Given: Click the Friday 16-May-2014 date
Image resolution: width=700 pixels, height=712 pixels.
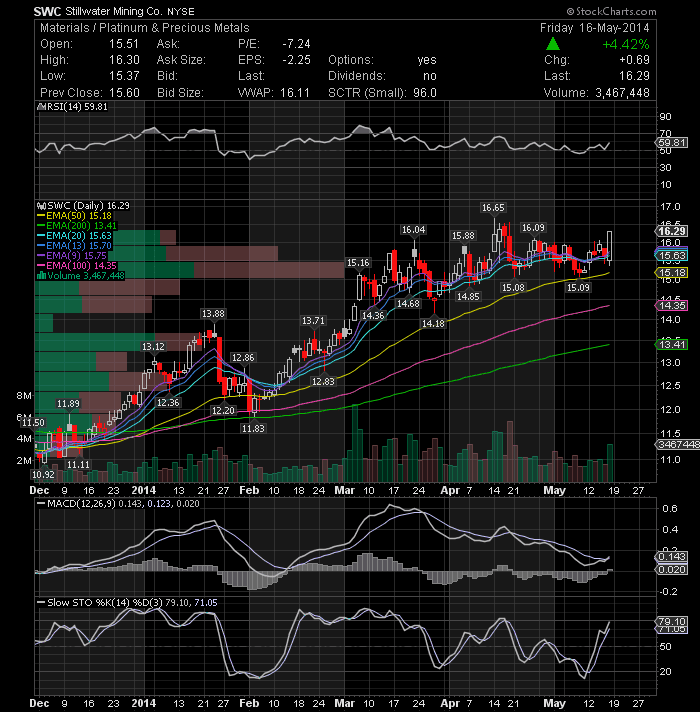Looking at the screenshot, I should pos(595,28).
